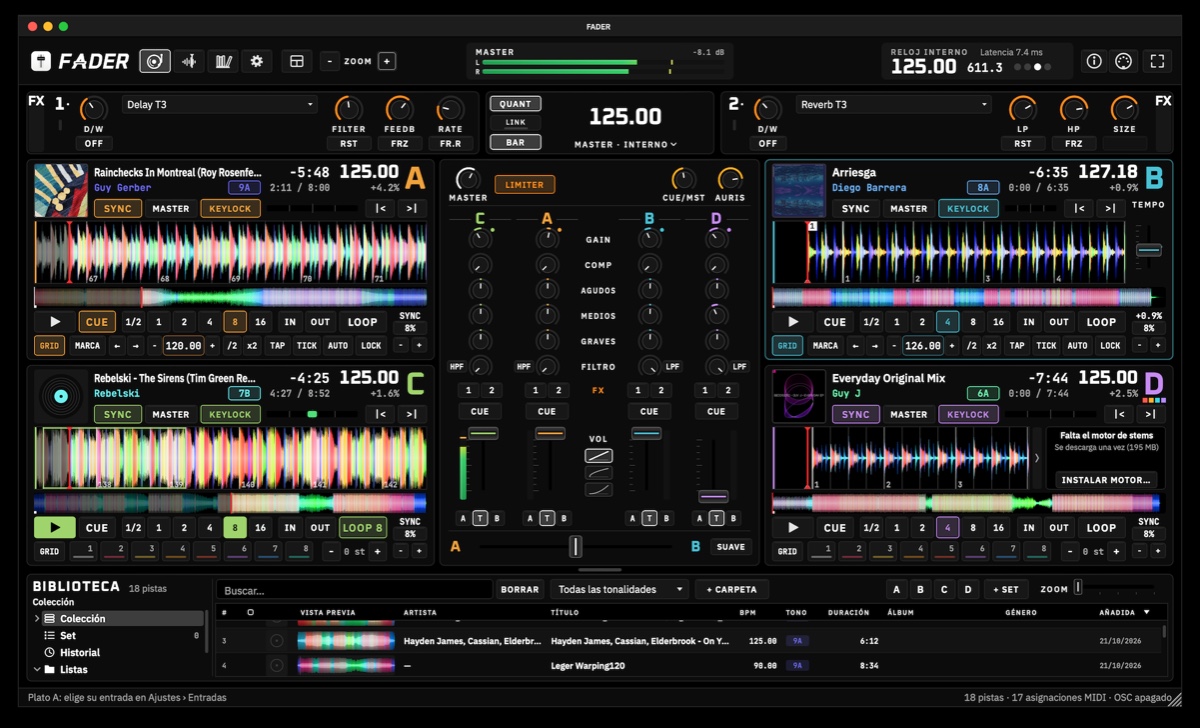Jump to start of deck D track

pos(1120,414)
